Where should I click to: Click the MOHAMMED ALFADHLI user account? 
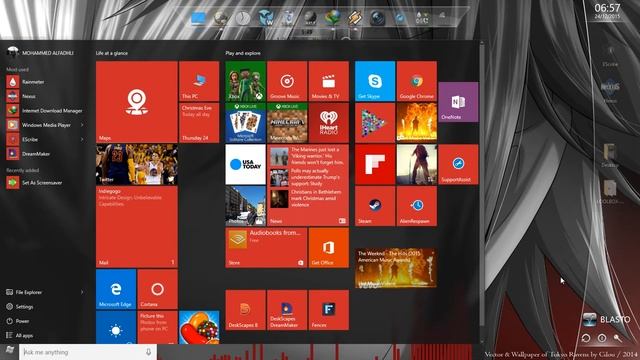41,53
